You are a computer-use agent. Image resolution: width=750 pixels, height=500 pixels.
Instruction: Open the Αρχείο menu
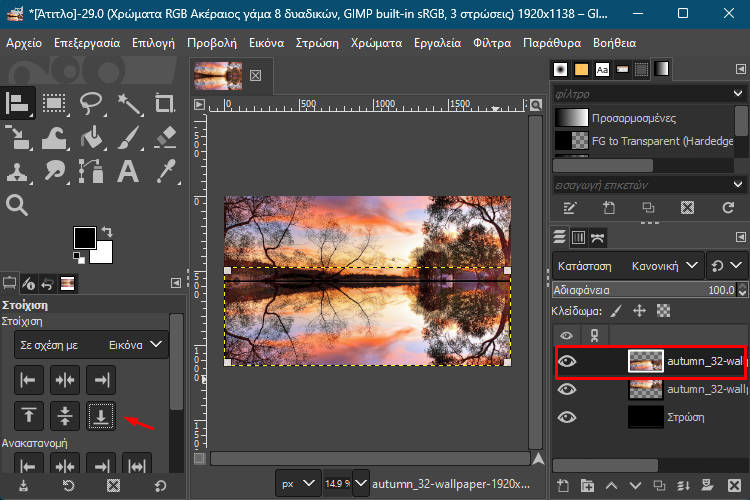pos(24,43)
